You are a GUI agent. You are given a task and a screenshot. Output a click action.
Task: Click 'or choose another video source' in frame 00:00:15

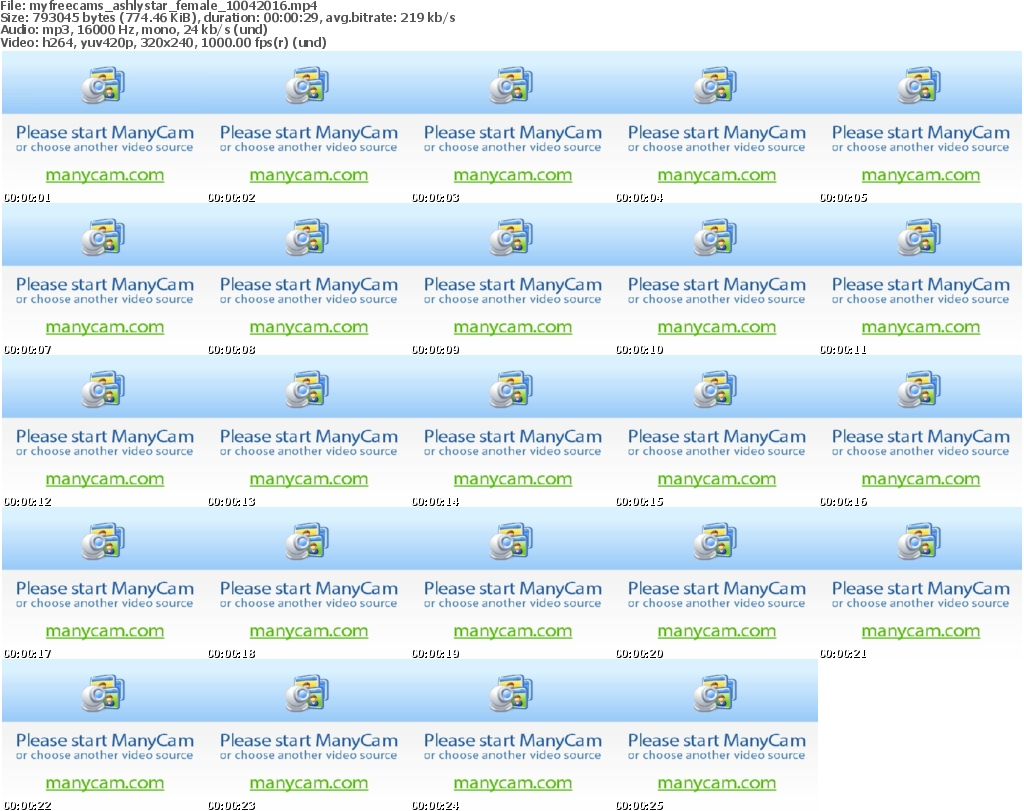coord(716,452)
